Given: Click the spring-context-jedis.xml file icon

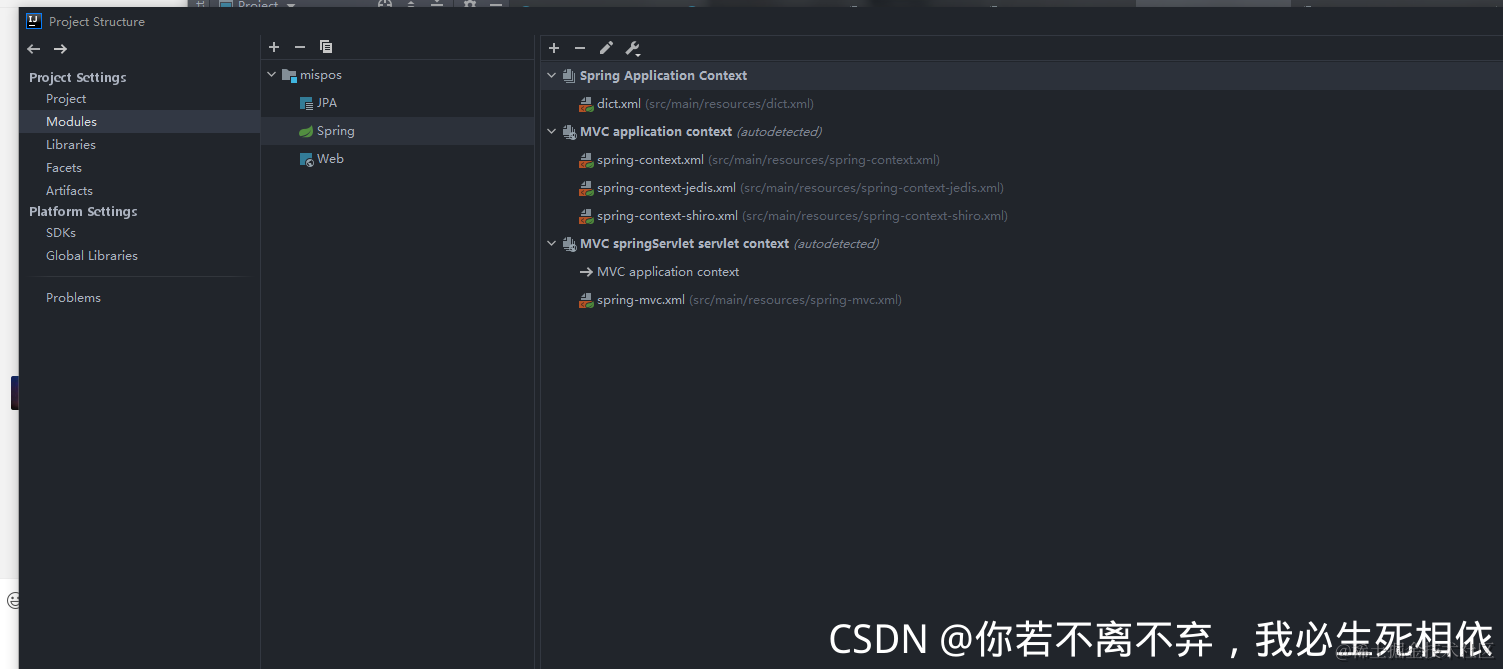Looking at the screenshot, I should 586,188.
